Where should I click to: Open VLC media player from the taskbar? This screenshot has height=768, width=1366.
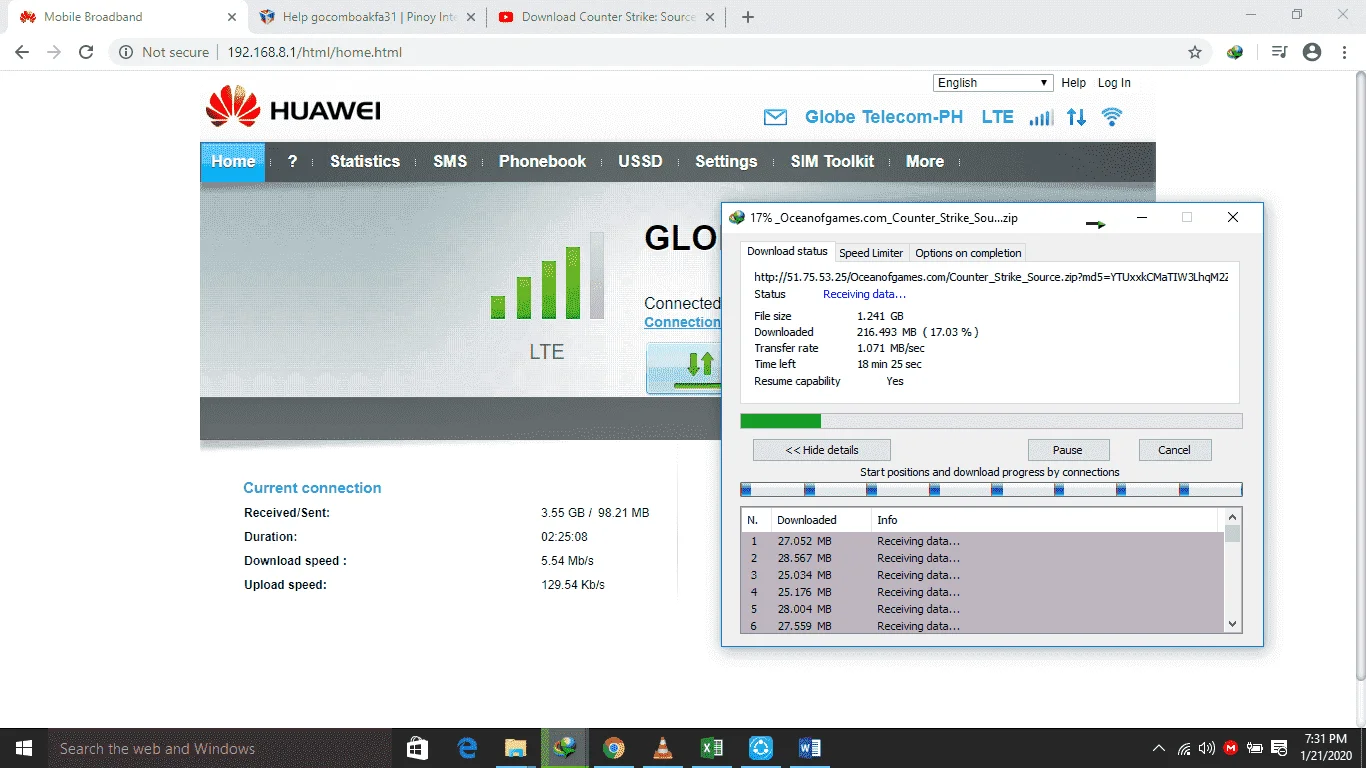click(663, 748)
